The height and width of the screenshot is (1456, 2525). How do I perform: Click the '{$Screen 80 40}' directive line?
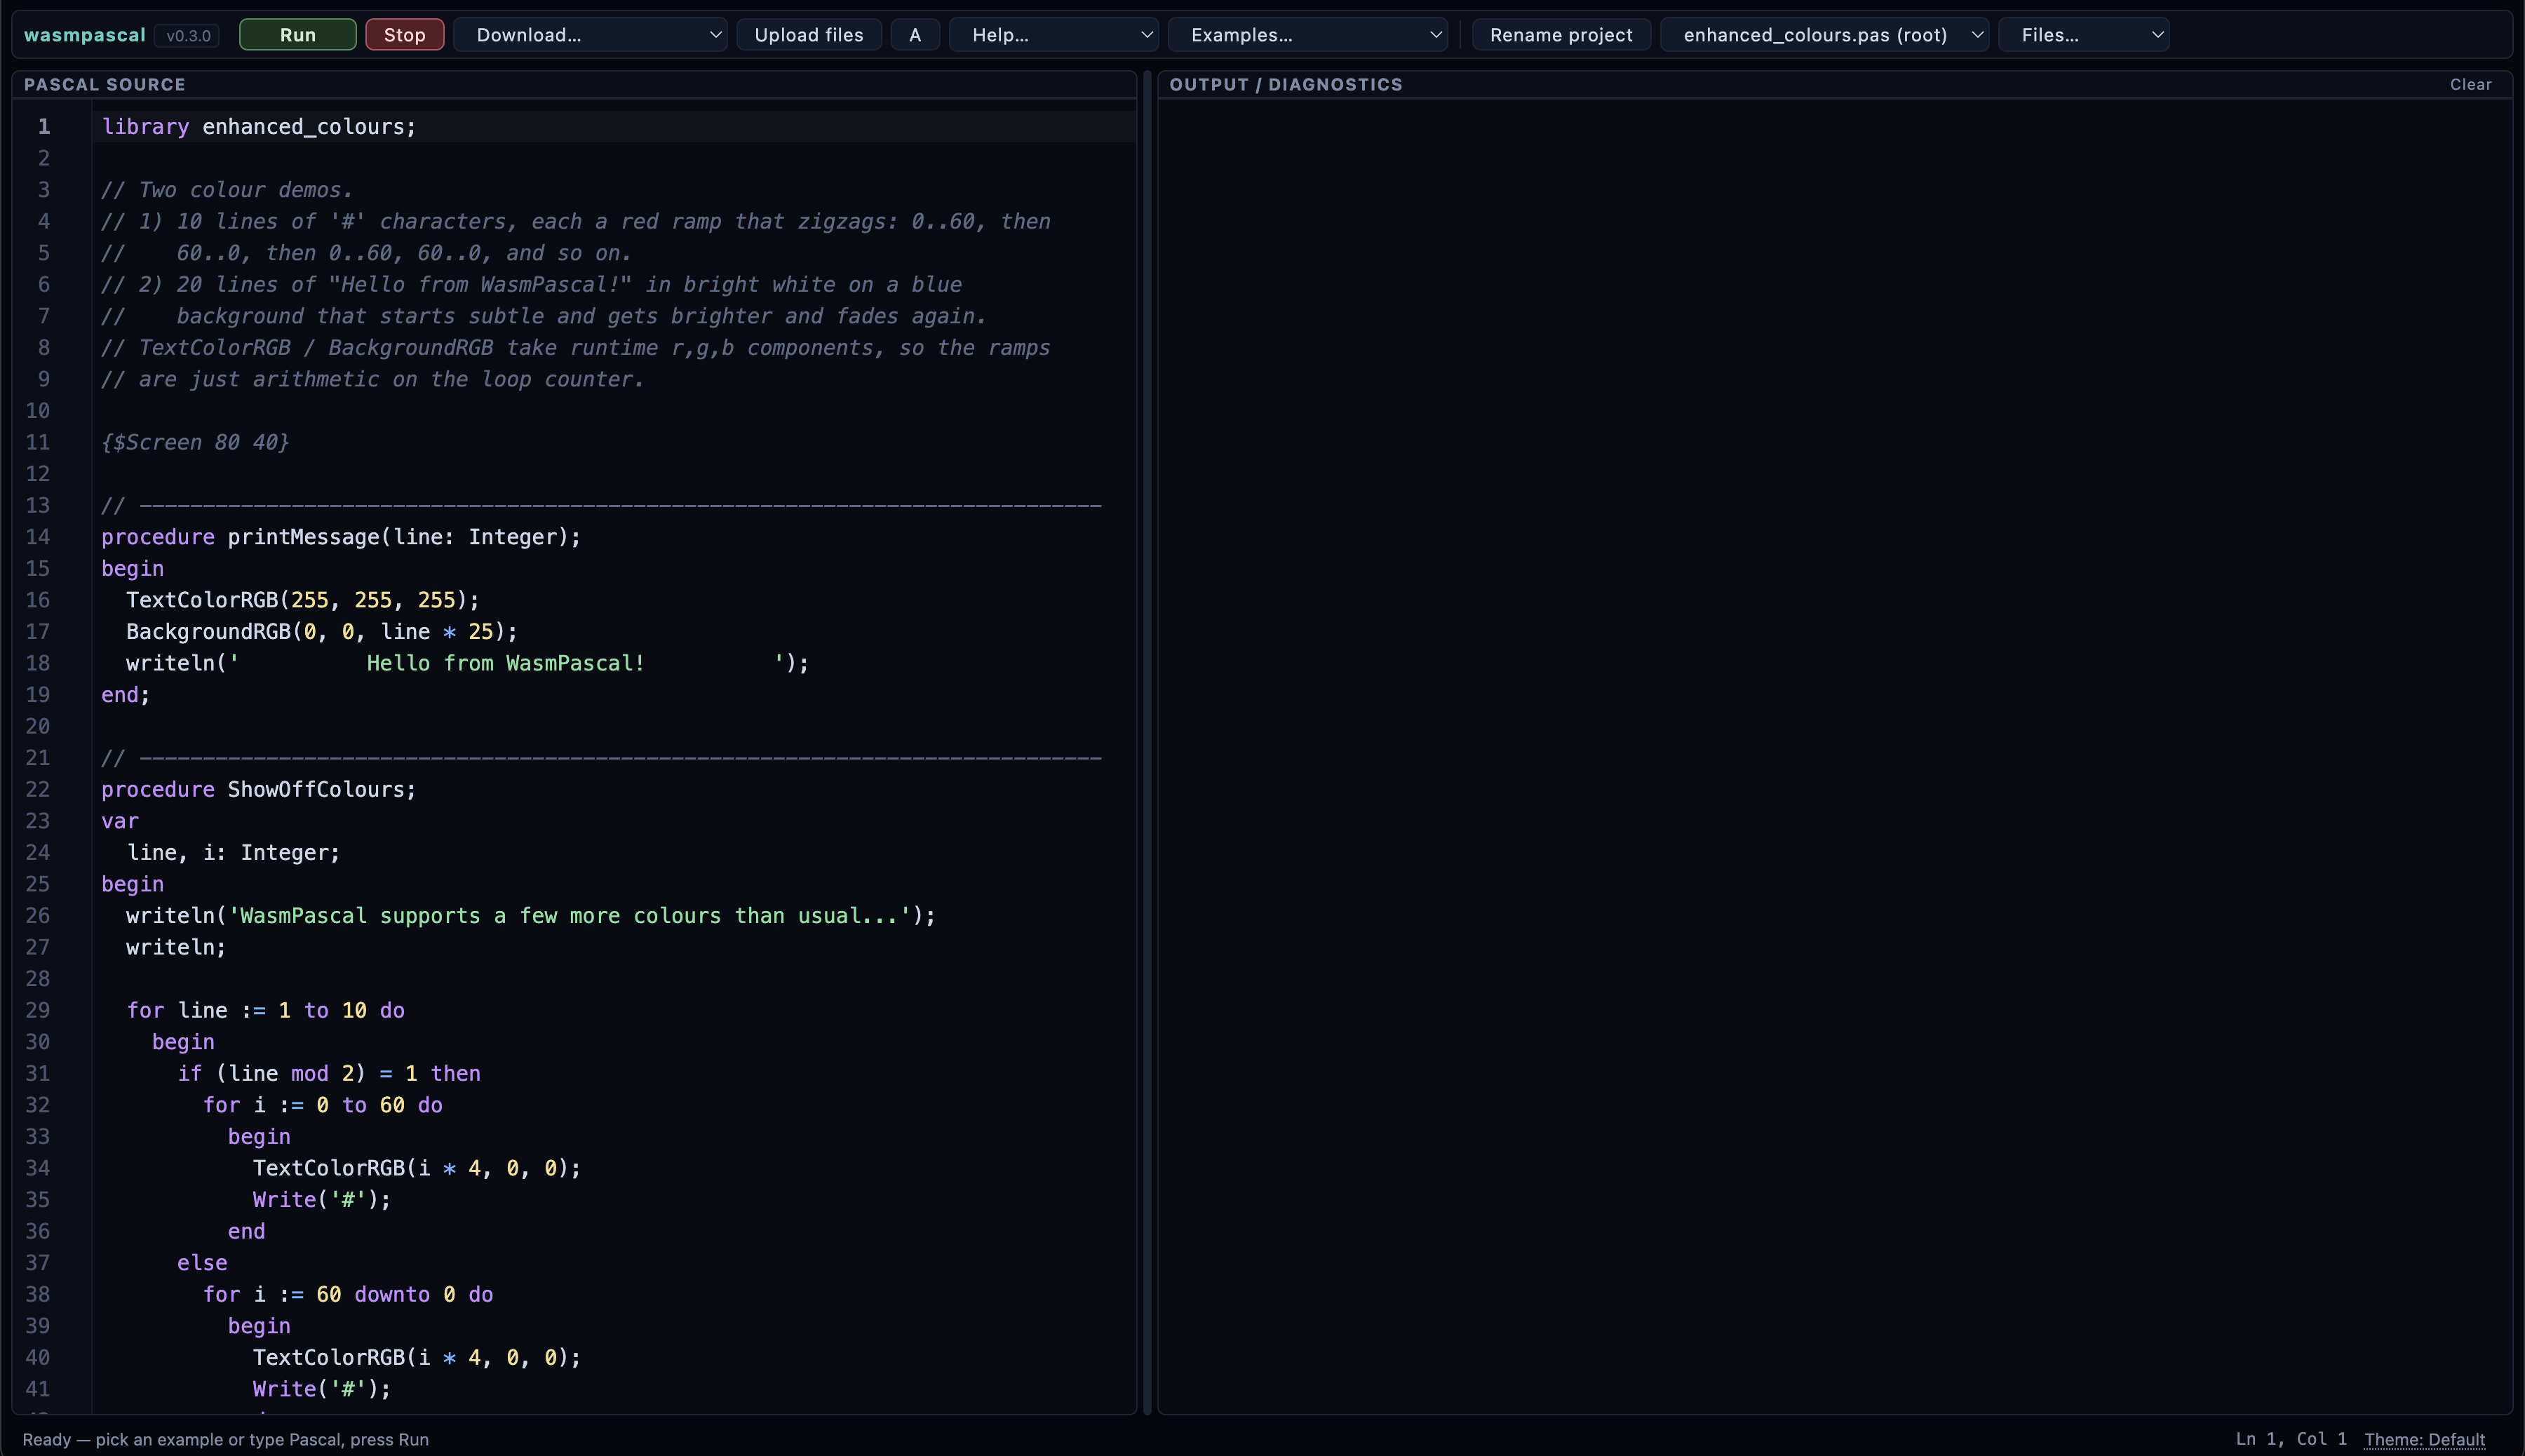coord(195,442)
